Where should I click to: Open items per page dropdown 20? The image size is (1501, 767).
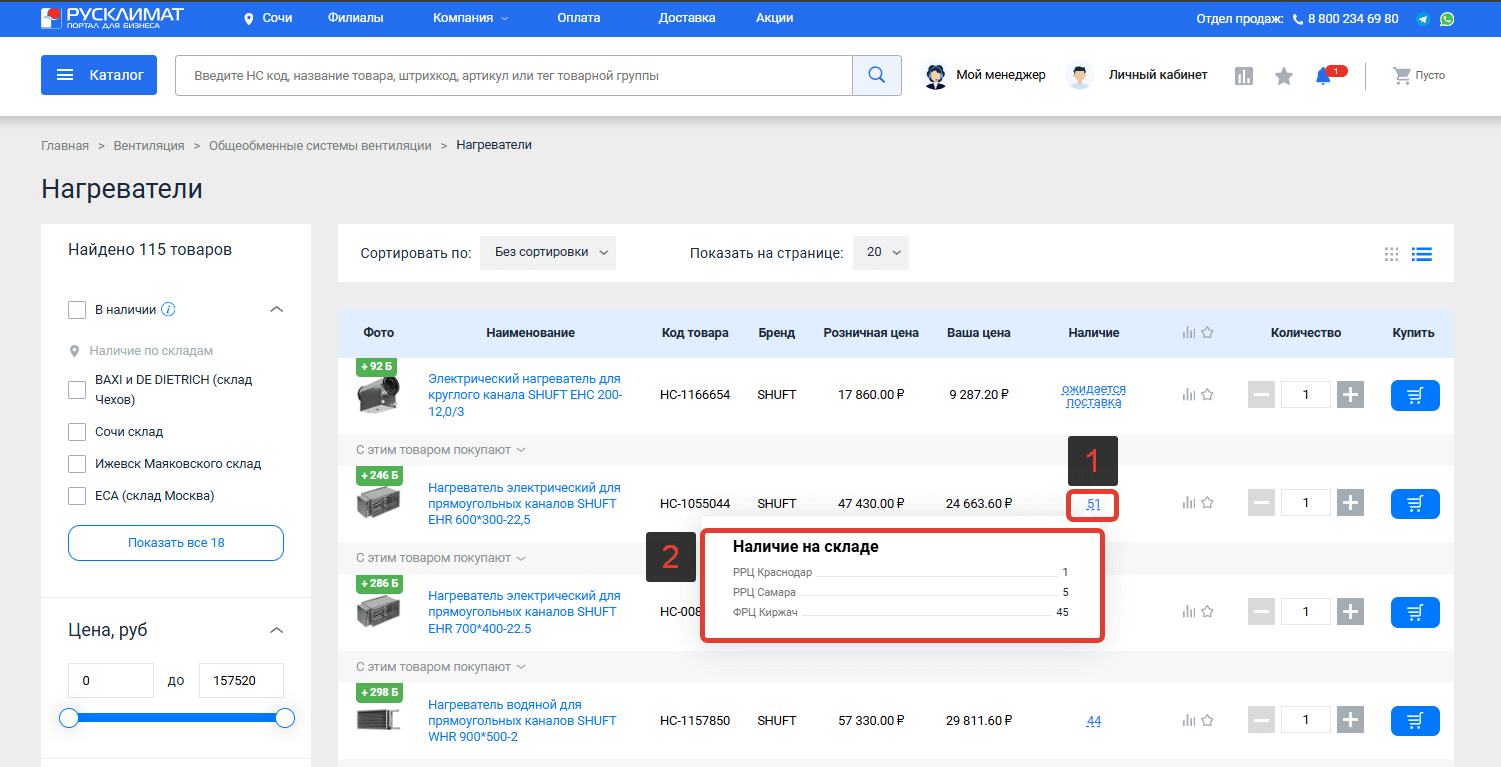(x=881, y=253)
